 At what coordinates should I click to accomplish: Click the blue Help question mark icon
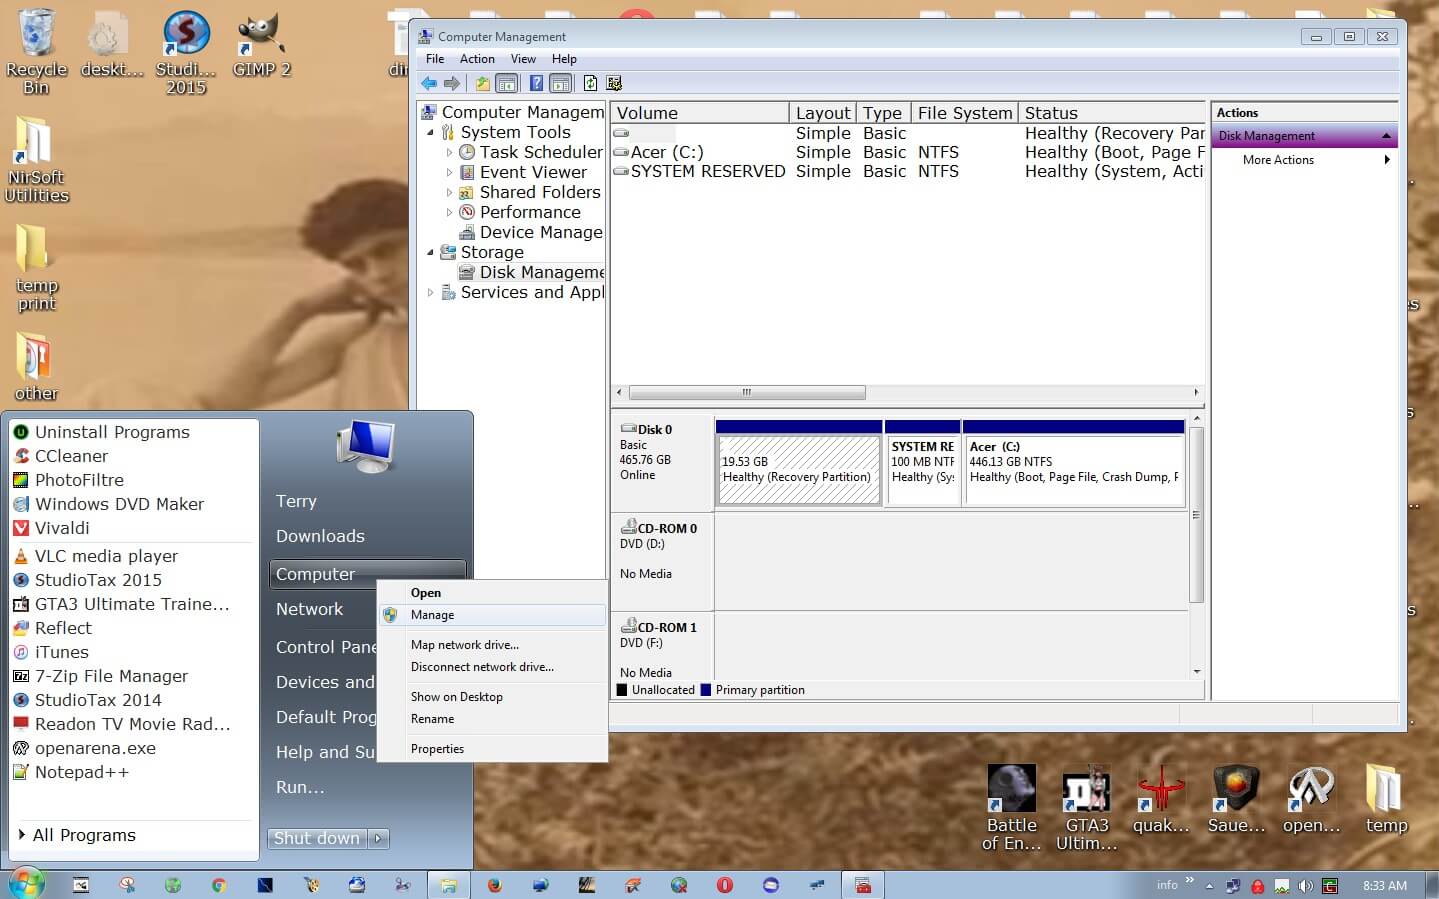tap(537, 83)
